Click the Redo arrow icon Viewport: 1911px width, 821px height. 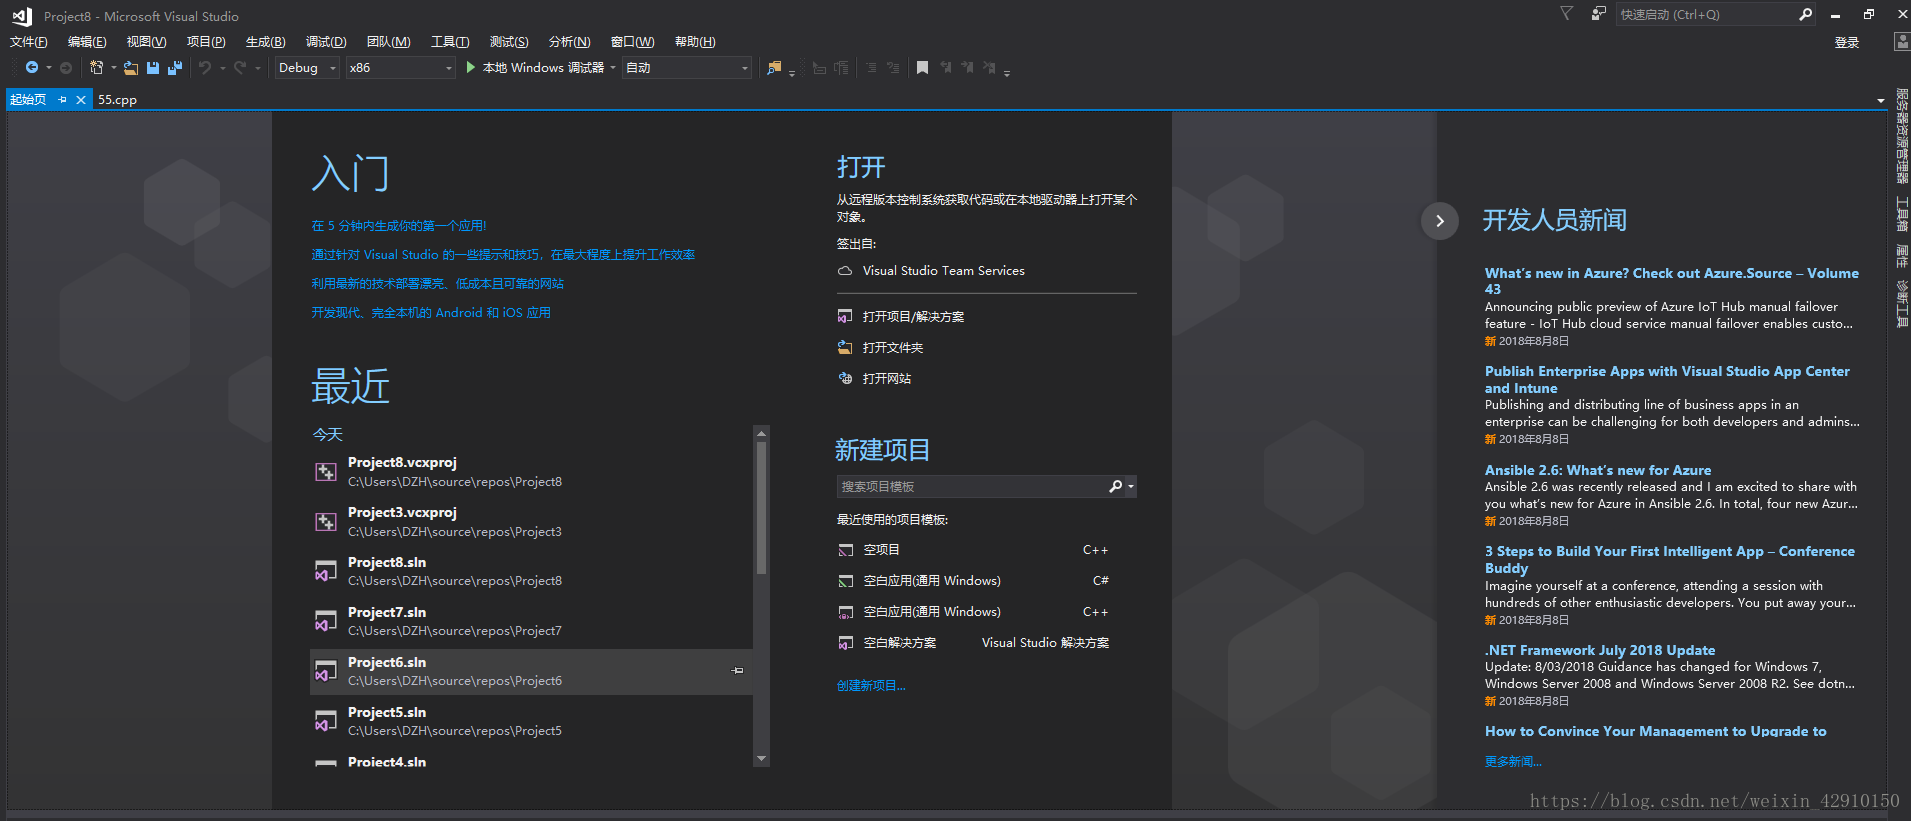[240, 68]
